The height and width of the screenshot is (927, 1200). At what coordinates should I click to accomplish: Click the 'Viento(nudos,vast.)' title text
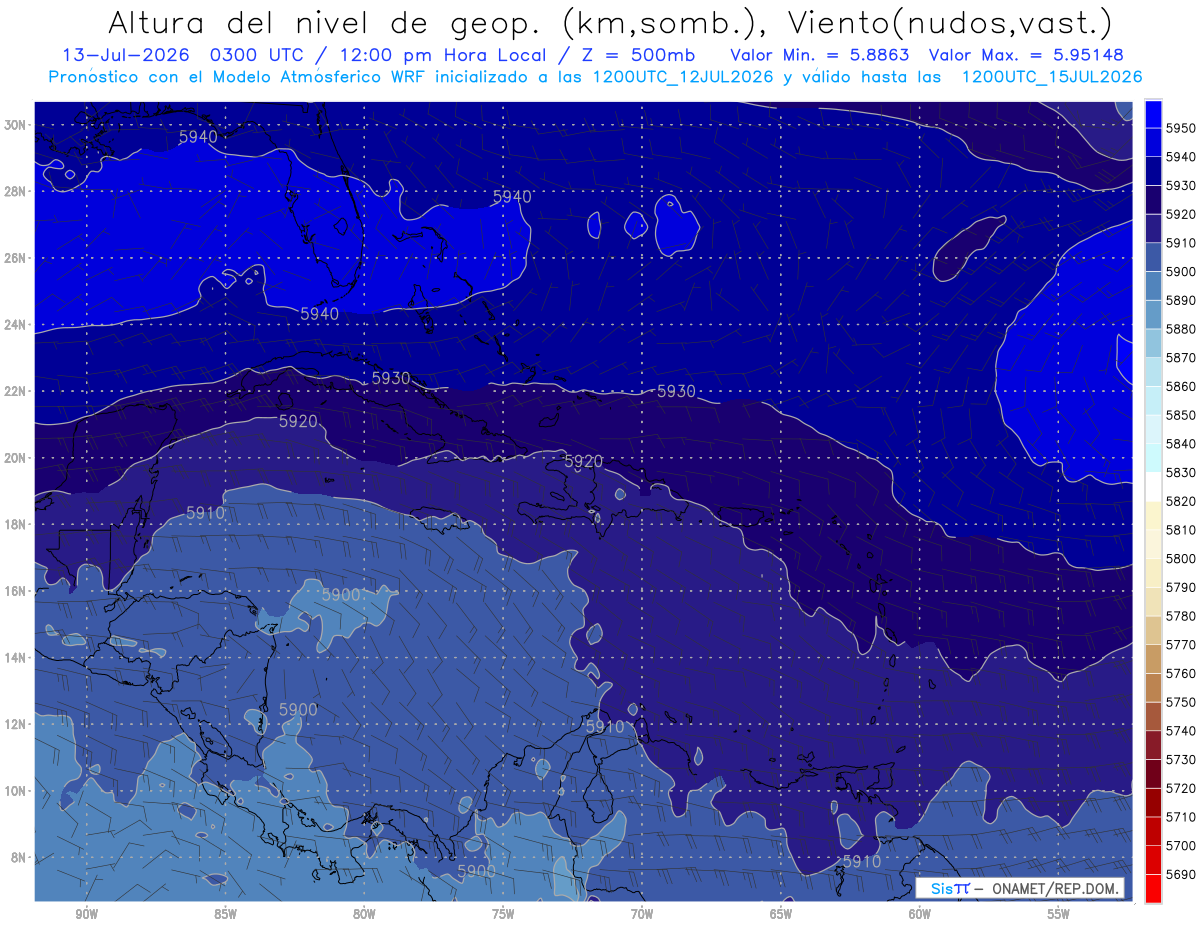coord(949,22)
